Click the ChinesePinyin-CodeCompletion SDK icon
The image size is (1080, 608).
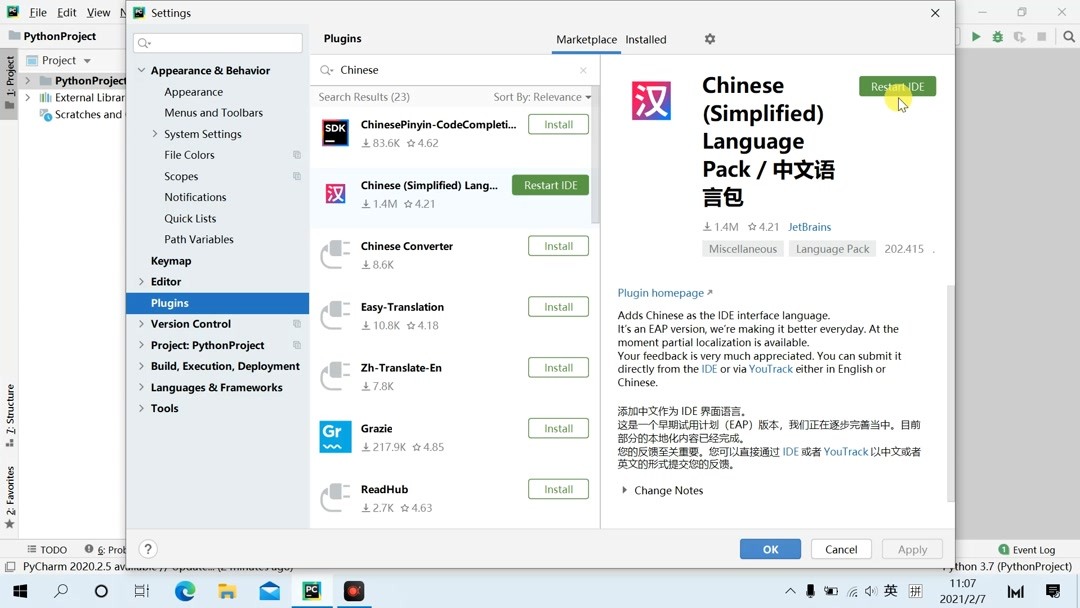pyautogui.click(x=334, y=131)
